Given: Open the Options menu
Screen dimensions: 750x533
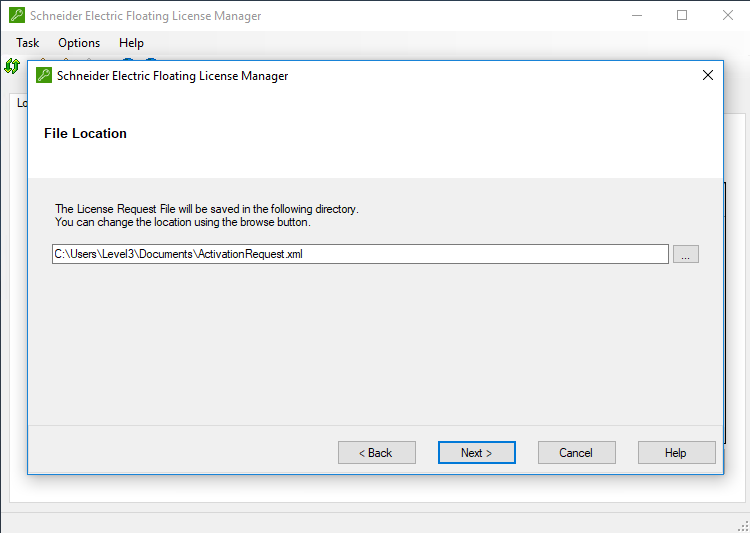Looking at the screenshot, I should (79, 43).
